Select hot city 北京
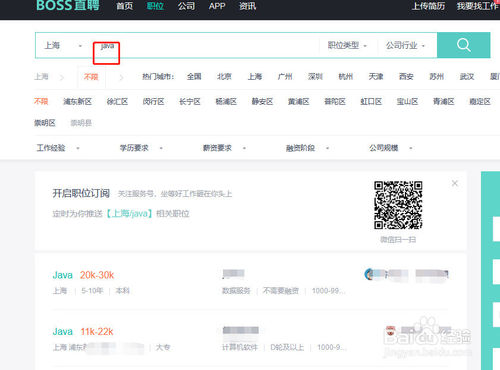The height and width of the screenshot is (370, 500). pos(224,77)
